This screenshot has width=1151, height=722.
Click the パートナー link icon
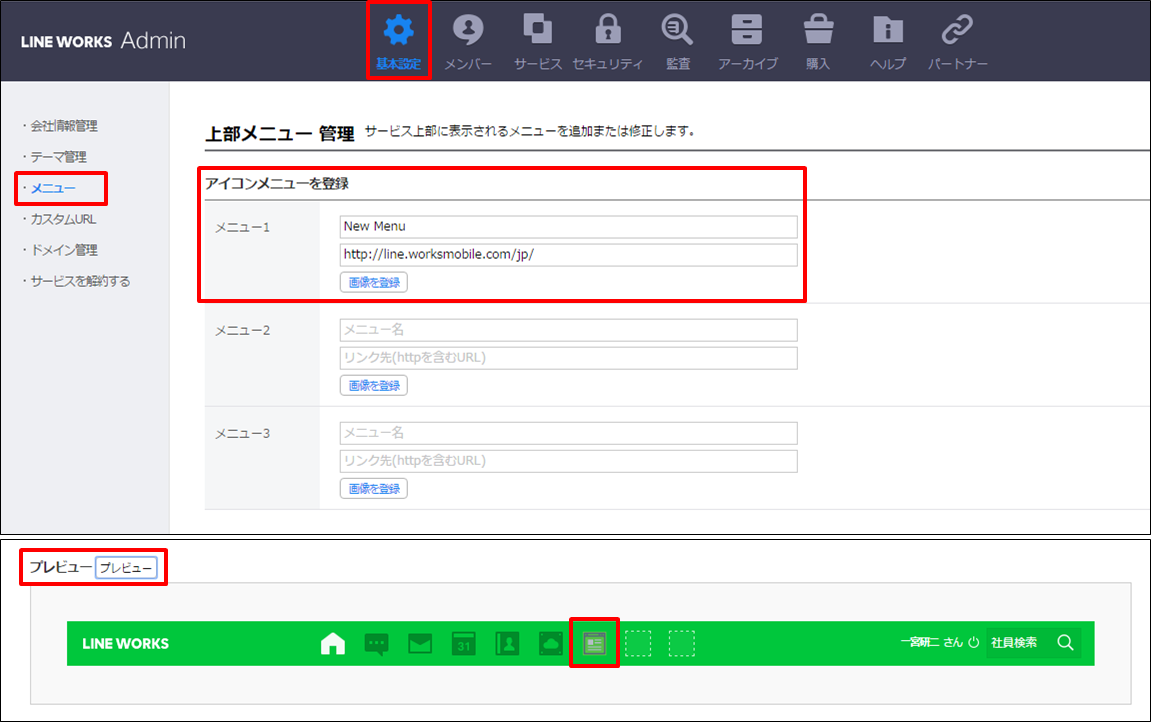[x=957, y=32]
